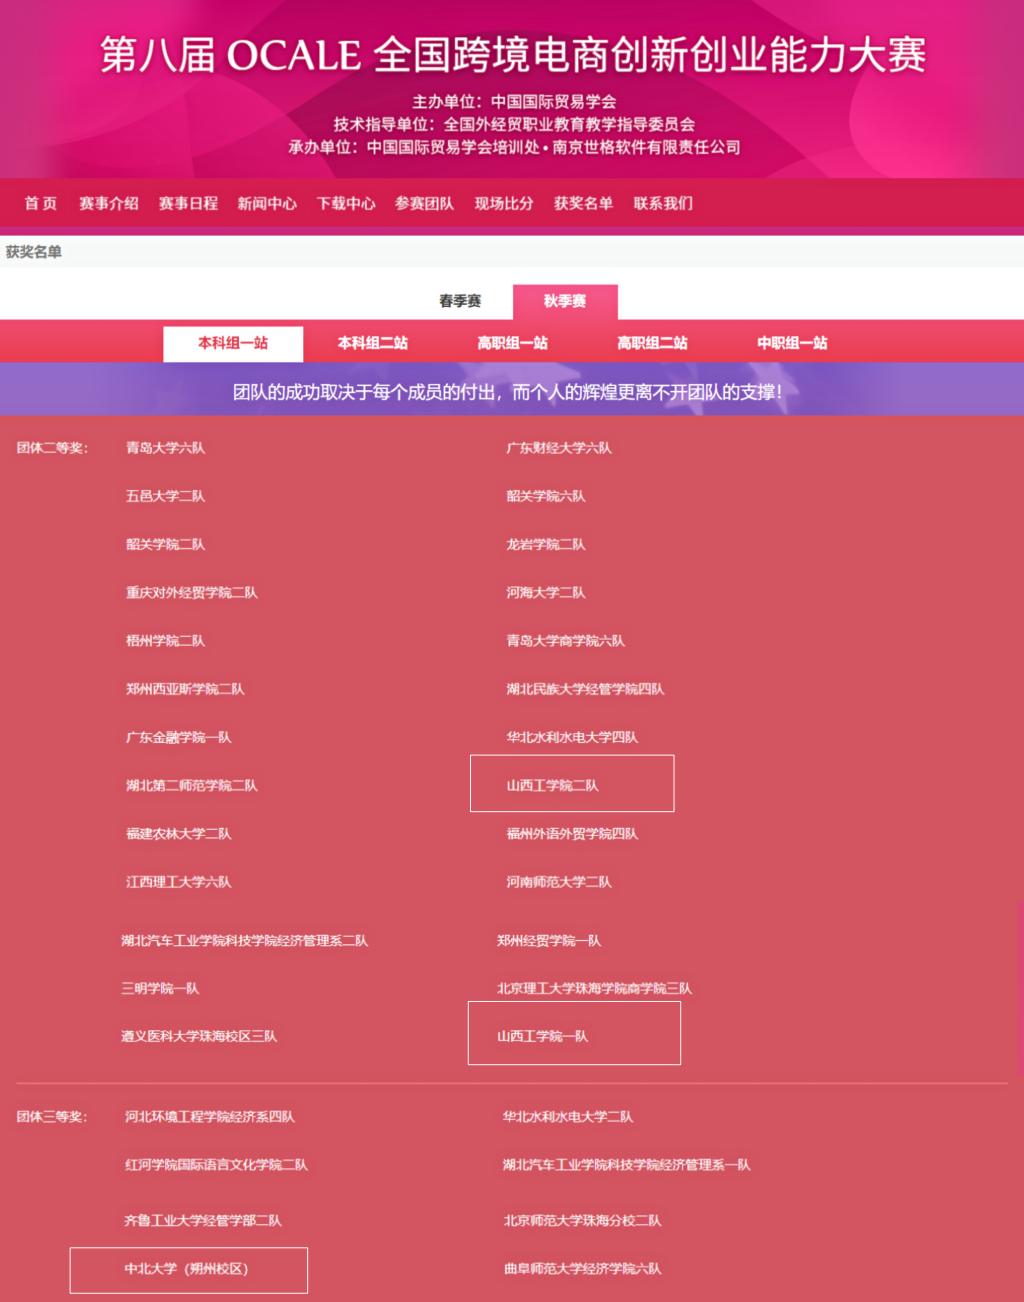Select the 秋季赛 tab
The width and height of the screenshot is (1024, 1302).
pos(565,301)
